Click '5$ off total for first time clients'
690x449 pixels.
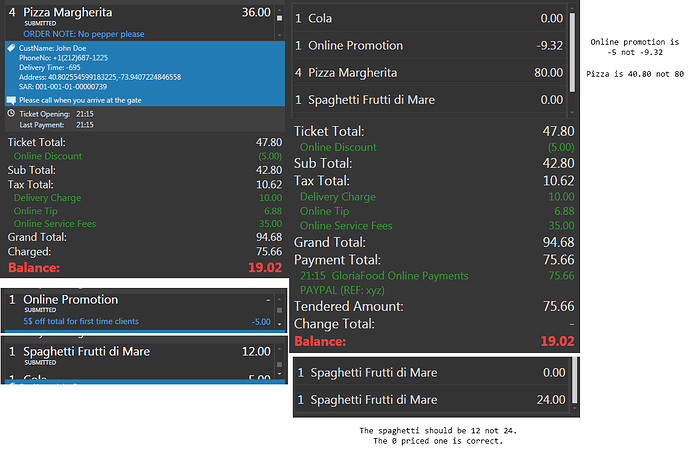(x=81, y=321)
